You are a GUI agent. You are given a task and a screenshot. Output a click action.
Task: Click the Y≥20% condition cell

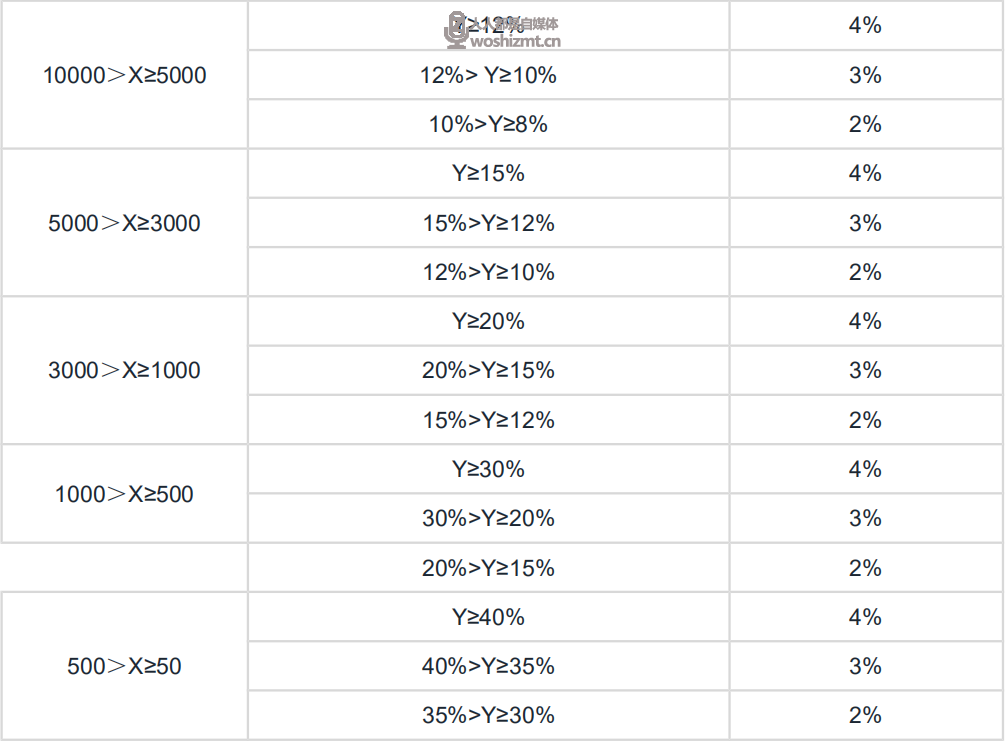coord(488,321)
